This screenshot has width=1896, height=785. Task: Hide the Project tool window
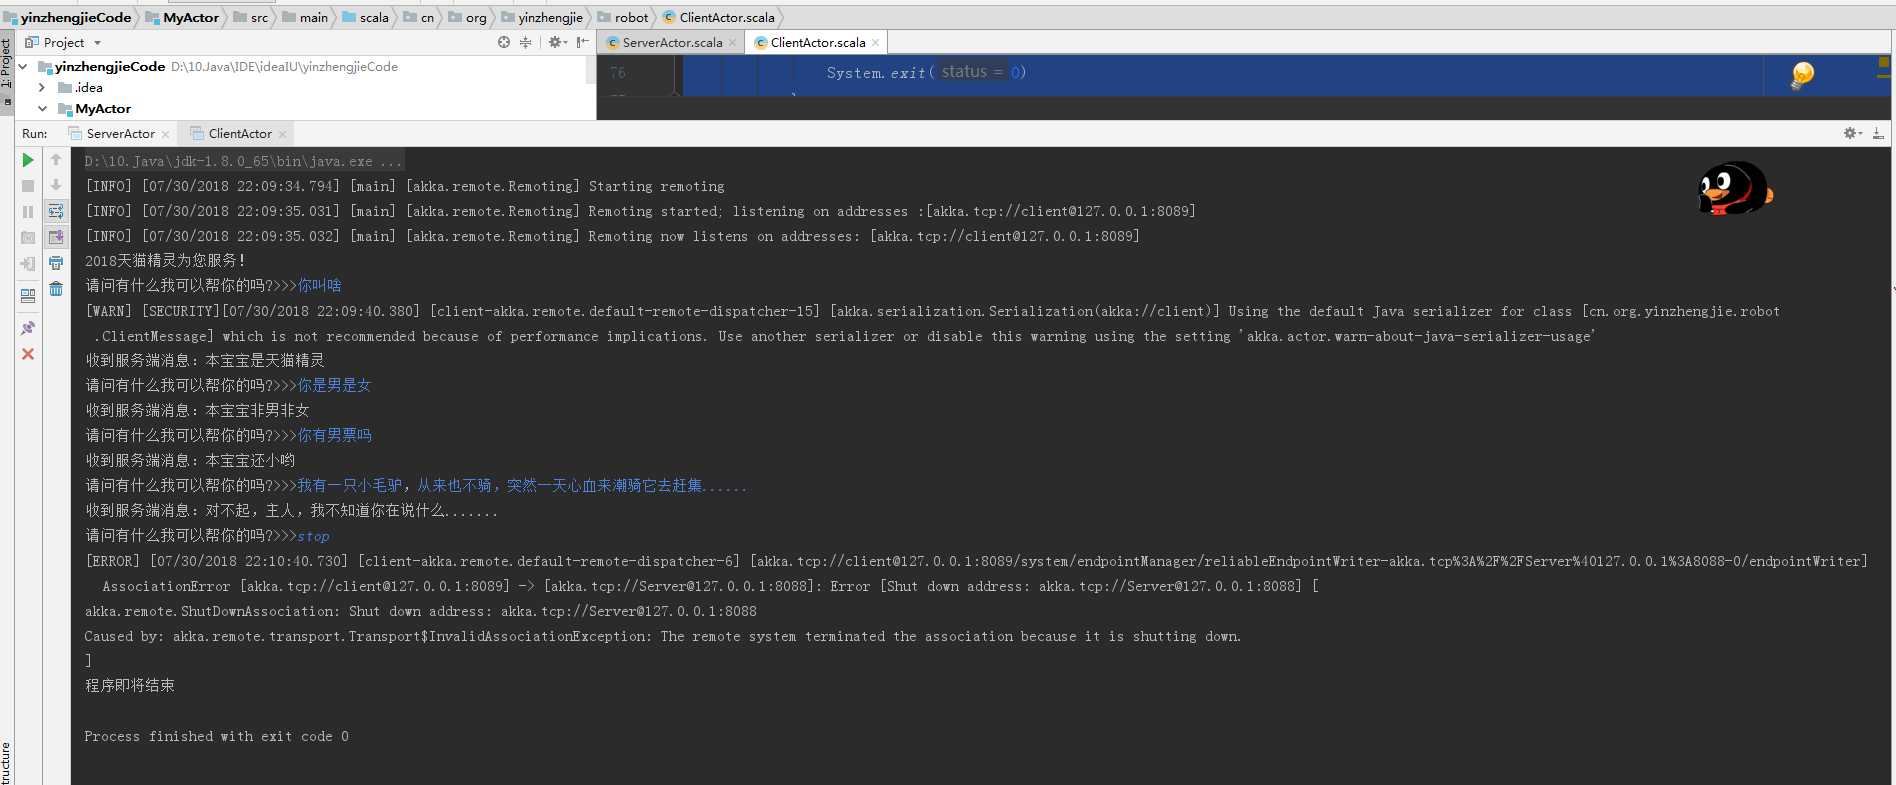pyautogui.click(x=582, y=42)
